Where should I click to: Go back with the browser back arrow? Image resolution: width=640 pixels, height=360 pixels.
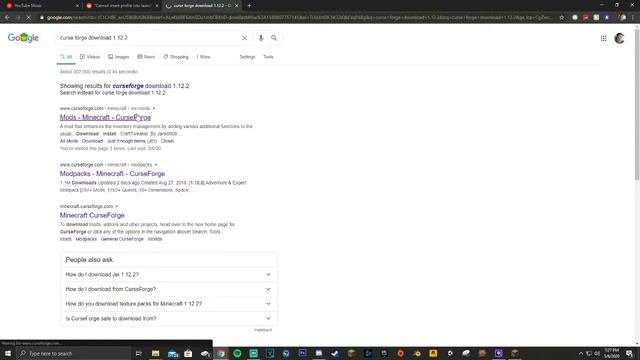7,18
